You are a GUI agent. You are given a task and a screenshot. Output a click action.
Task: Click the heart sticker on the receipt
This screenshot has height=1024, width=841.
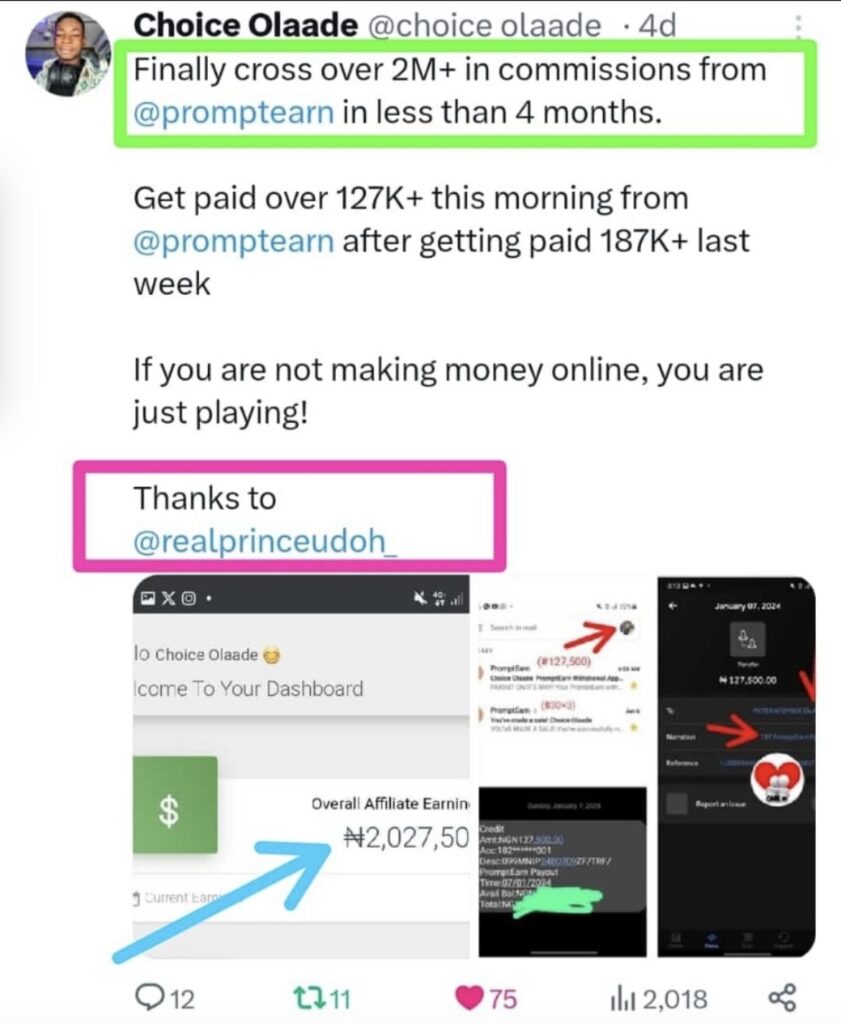(776, 780)
